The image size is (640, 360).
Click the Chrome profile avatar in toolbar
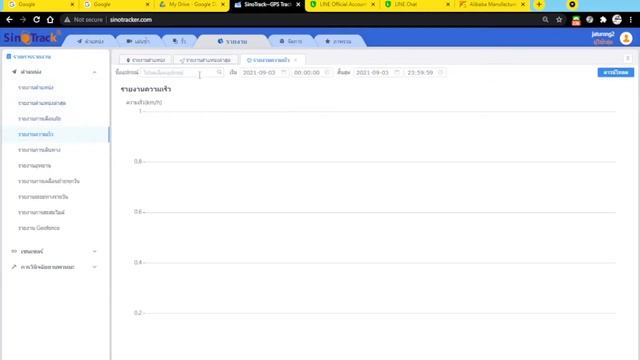coord(617,20)
